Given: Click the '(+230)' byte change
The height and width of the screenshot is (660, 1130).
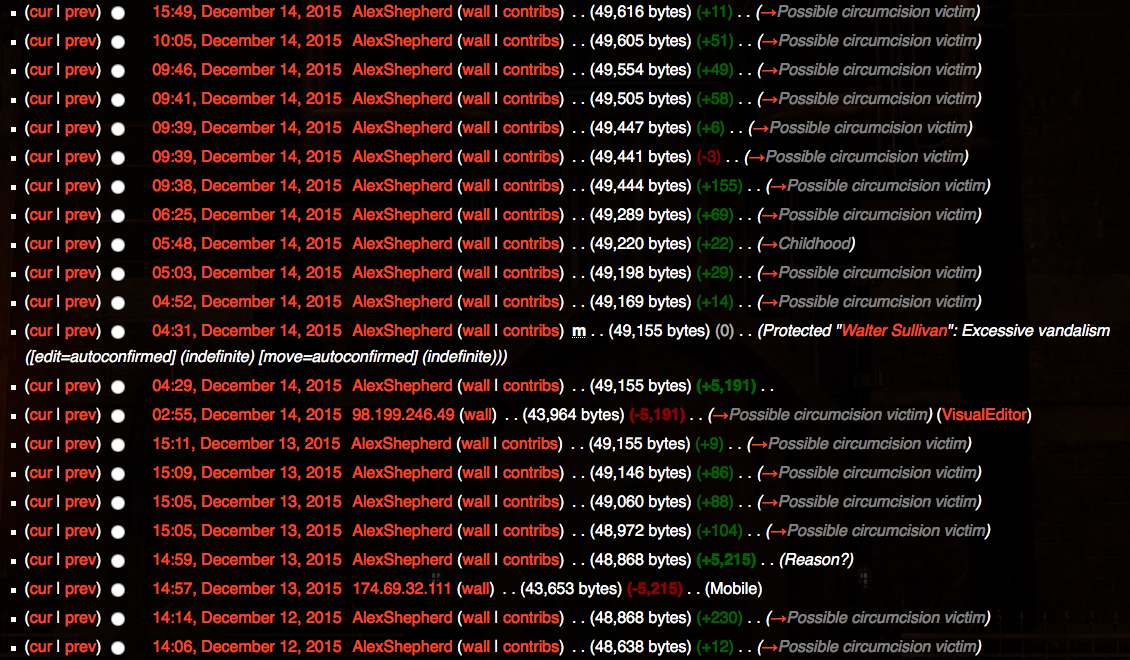Looking at the screenshot, I should (720, 618).
